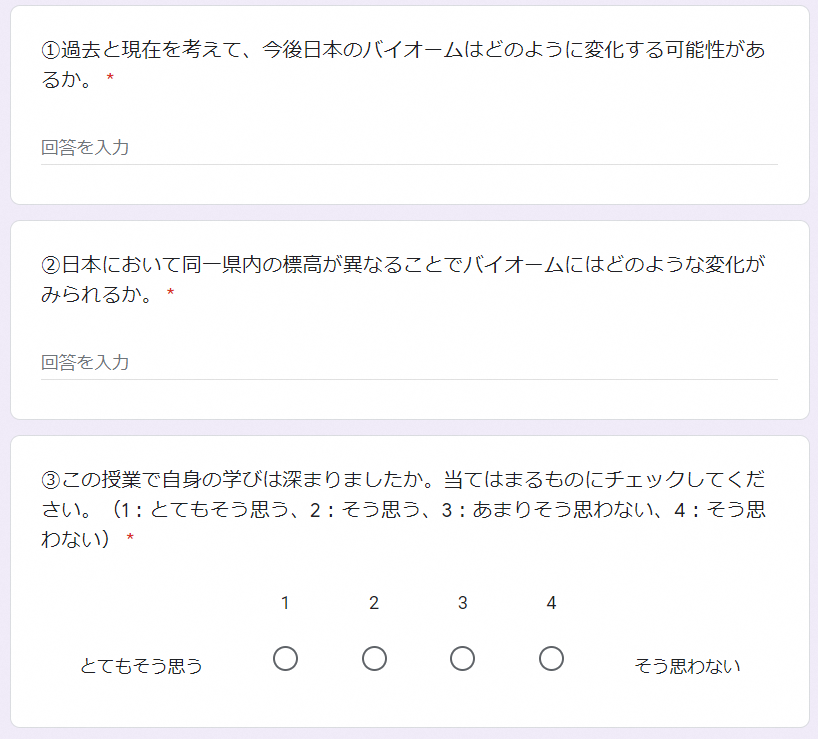
Task: Click the number 2 label above the scale
Action: tap(374, 603)
